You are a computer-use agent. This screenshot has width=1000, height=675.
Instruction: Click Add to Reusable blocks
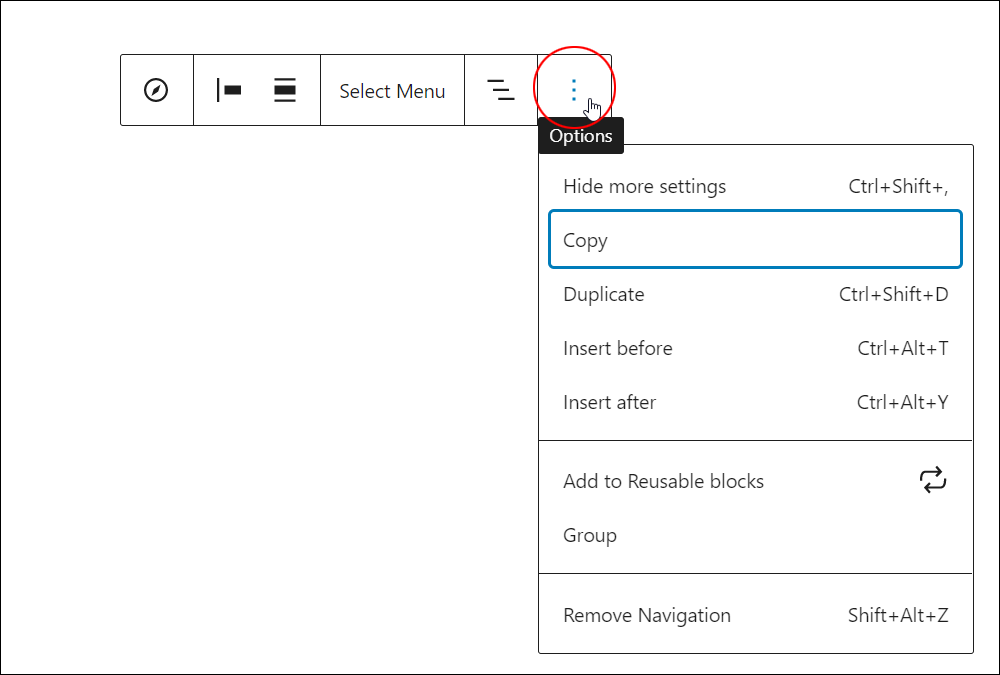click(x=755, y=481)
